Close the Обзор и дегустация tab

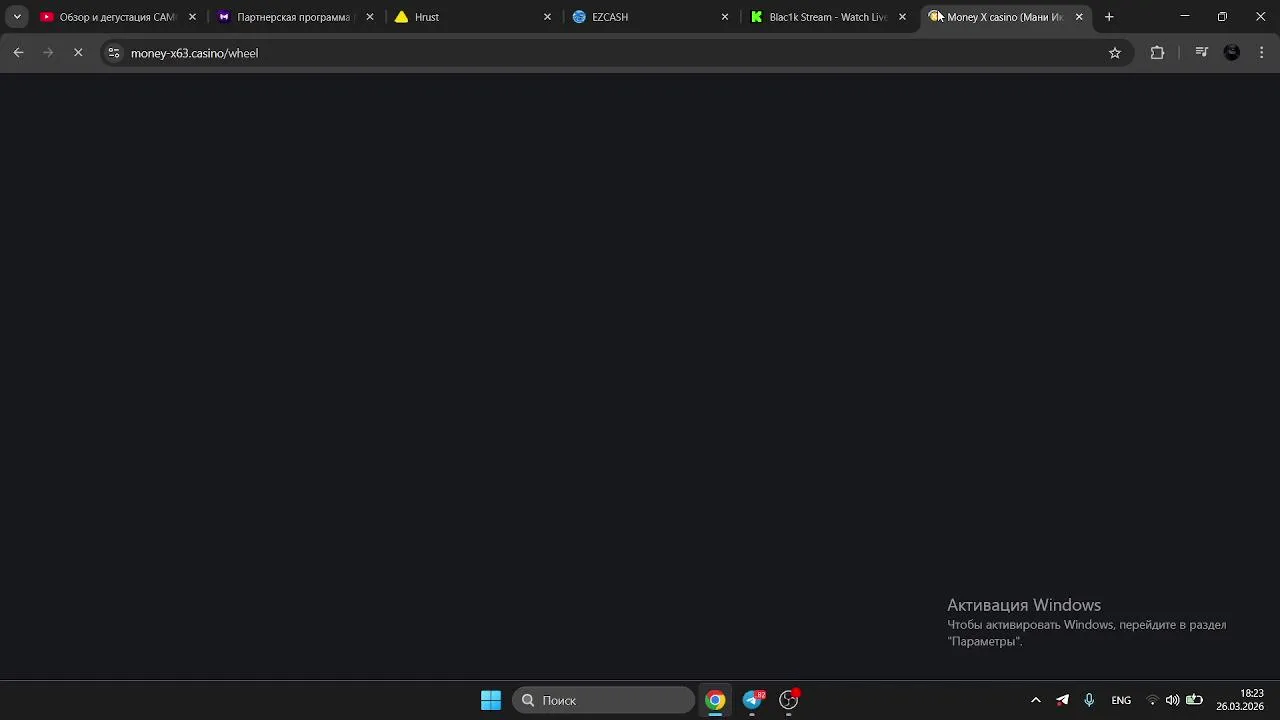192,17
